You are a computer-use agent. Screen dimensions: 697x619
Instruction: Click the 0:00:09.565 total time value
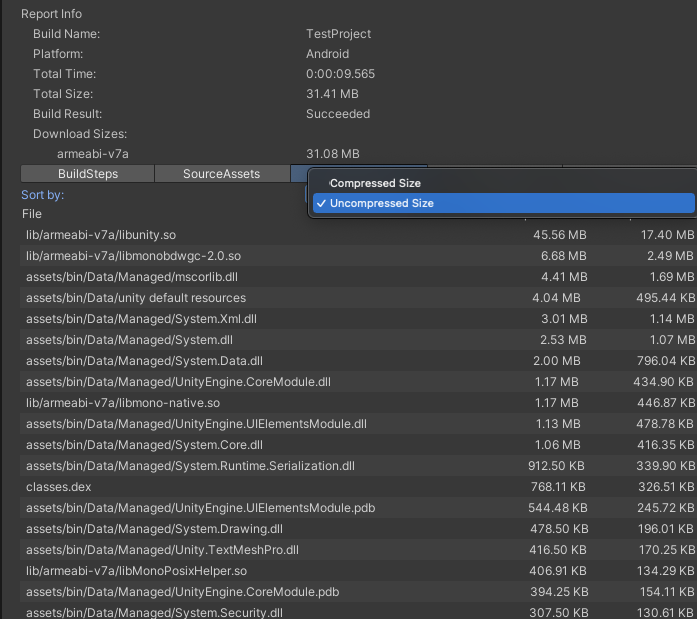(x=340, y=74)
